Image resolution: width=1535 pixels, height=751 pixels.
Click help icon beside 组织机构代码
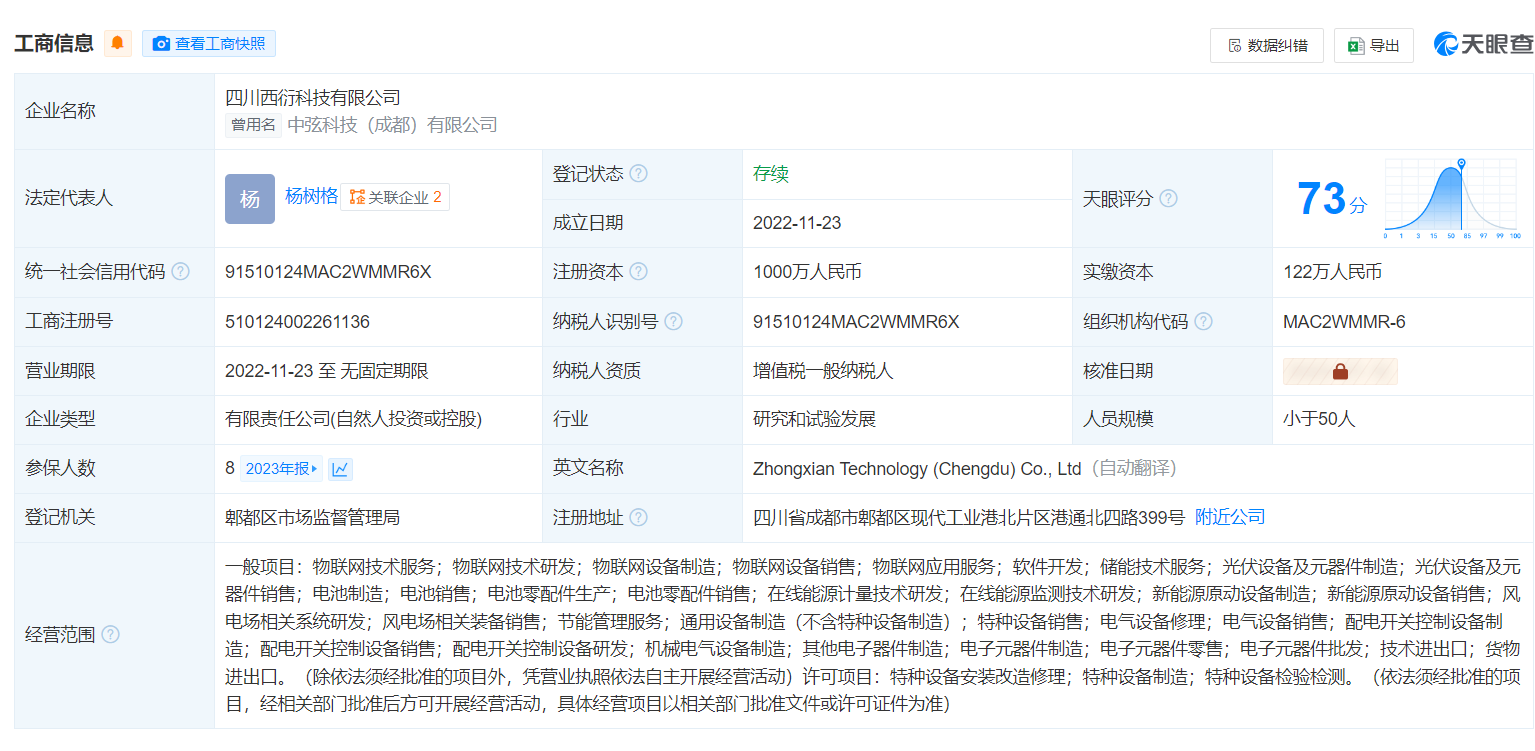(1203, 321)
